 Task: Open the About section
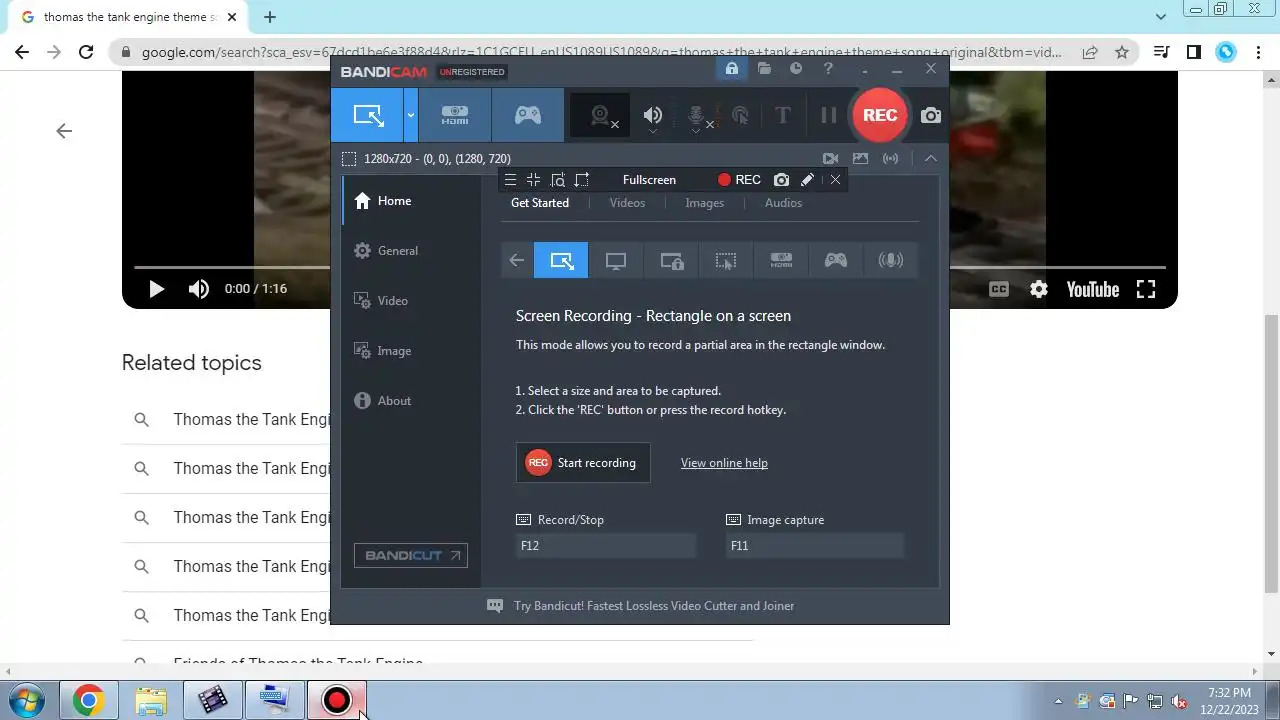click(411, 401)
